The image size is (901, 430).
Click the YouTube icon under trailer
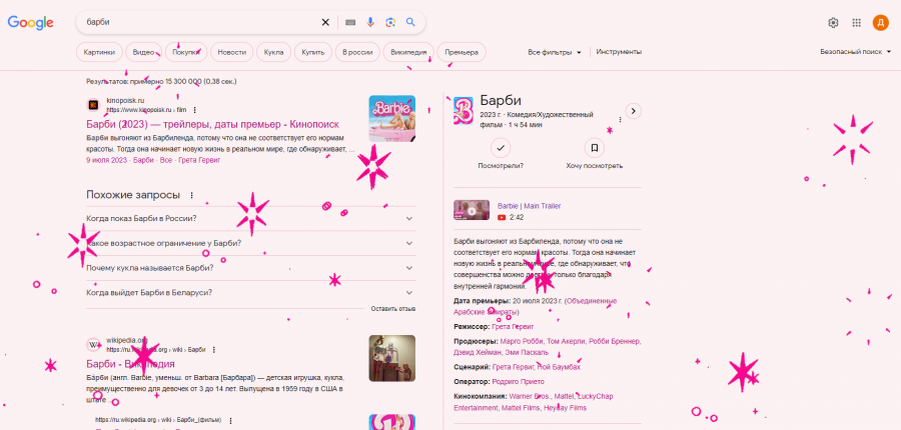[502, 217]
